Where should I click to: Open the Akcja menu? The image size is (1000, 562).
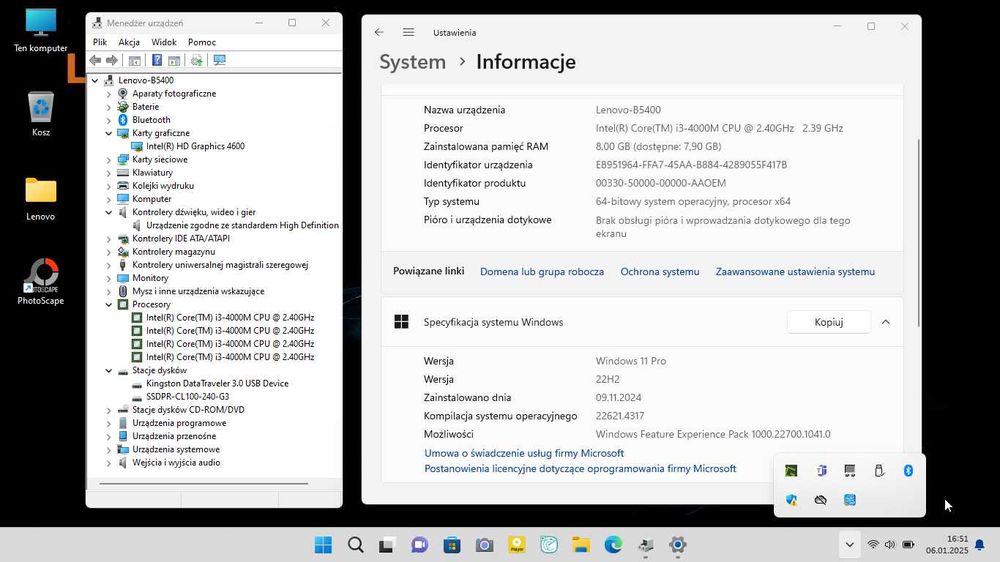[x=129, y=42]
